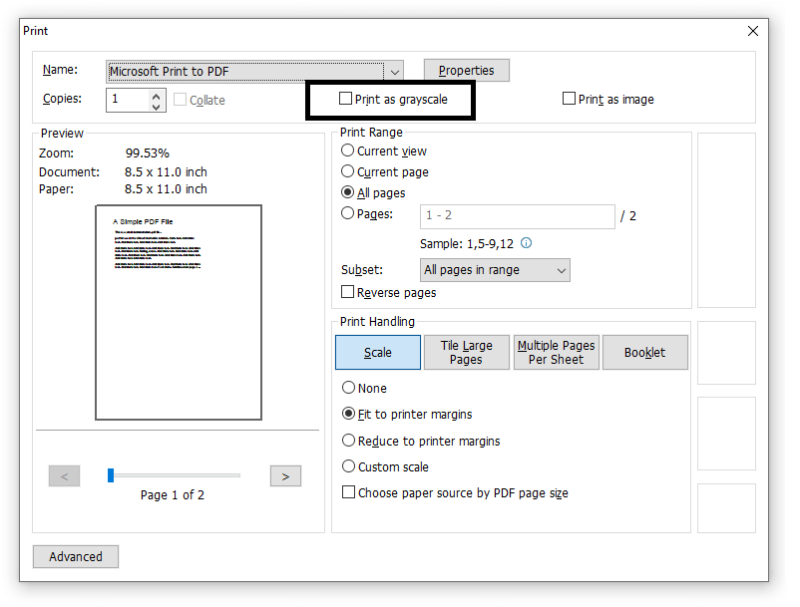Click the Page 1 of 2 label
The height and width of the screenshot is (607, 800).
pos(172,495)
